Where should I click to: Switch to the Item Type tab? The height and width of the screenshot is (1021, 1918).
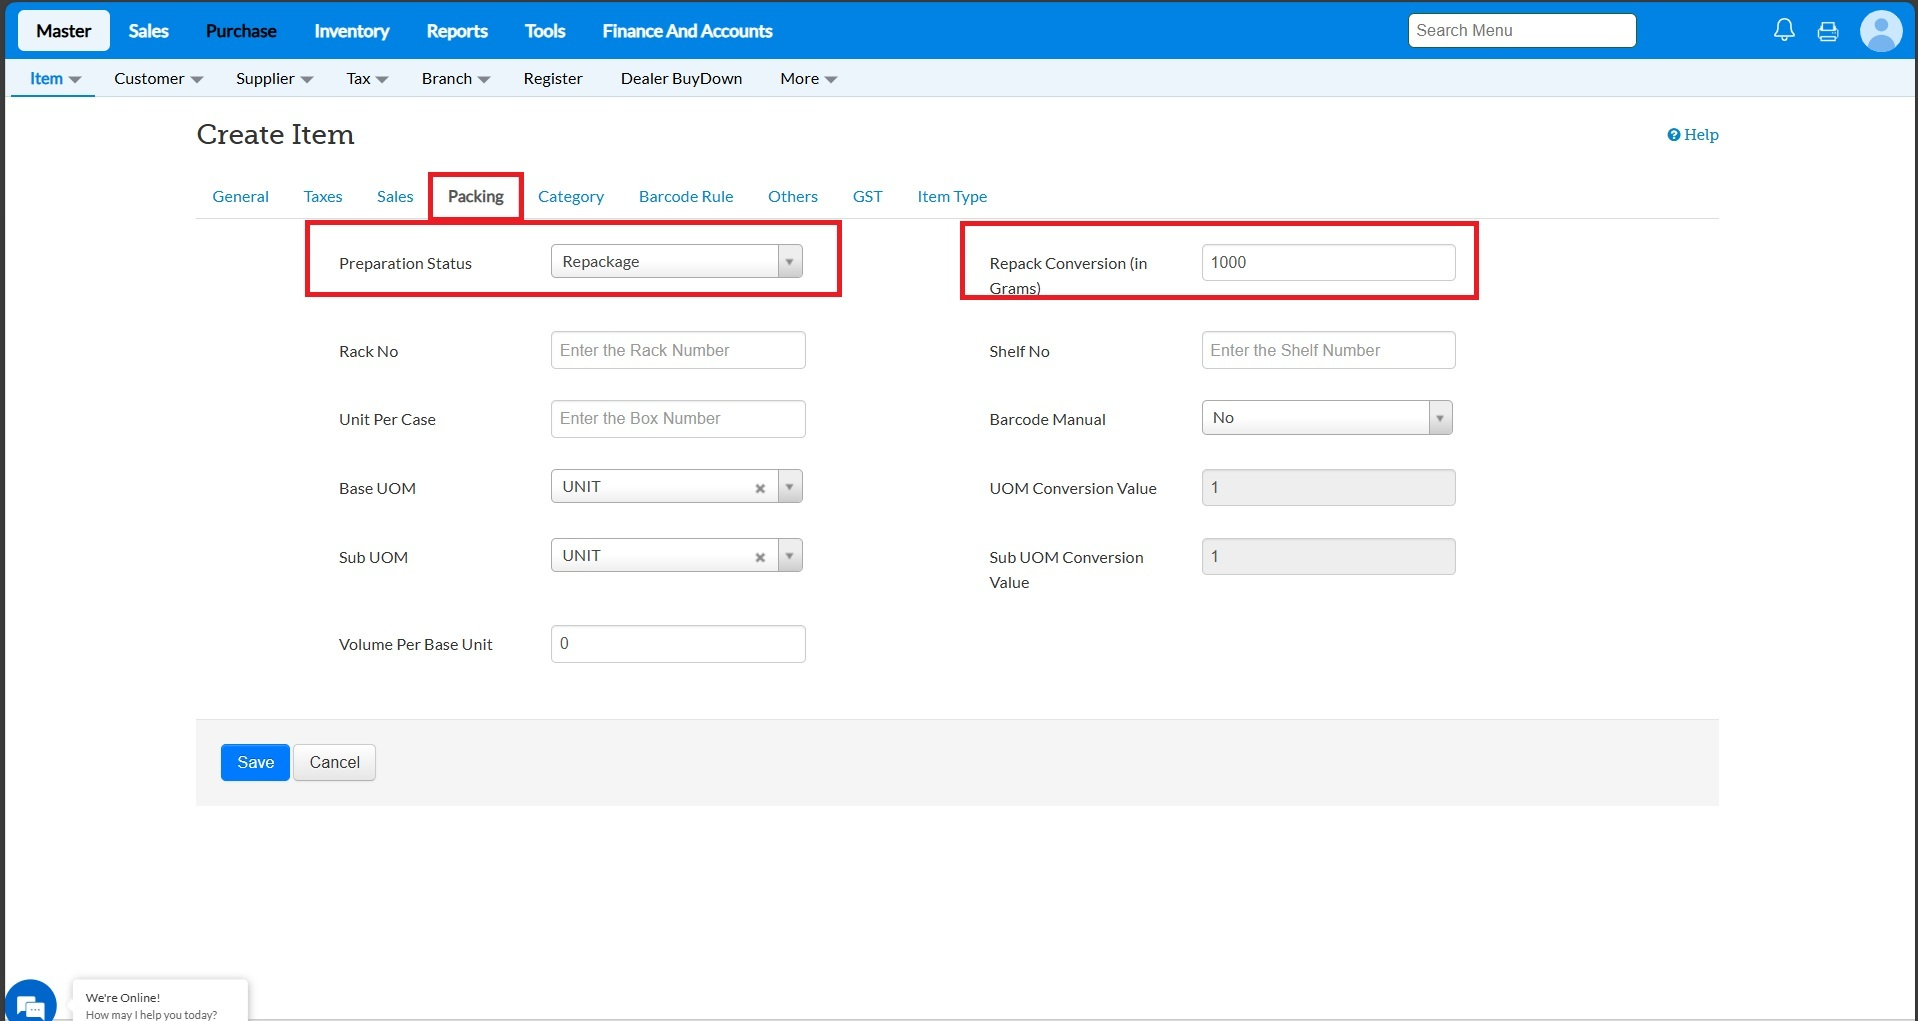(x=952, y=197)
